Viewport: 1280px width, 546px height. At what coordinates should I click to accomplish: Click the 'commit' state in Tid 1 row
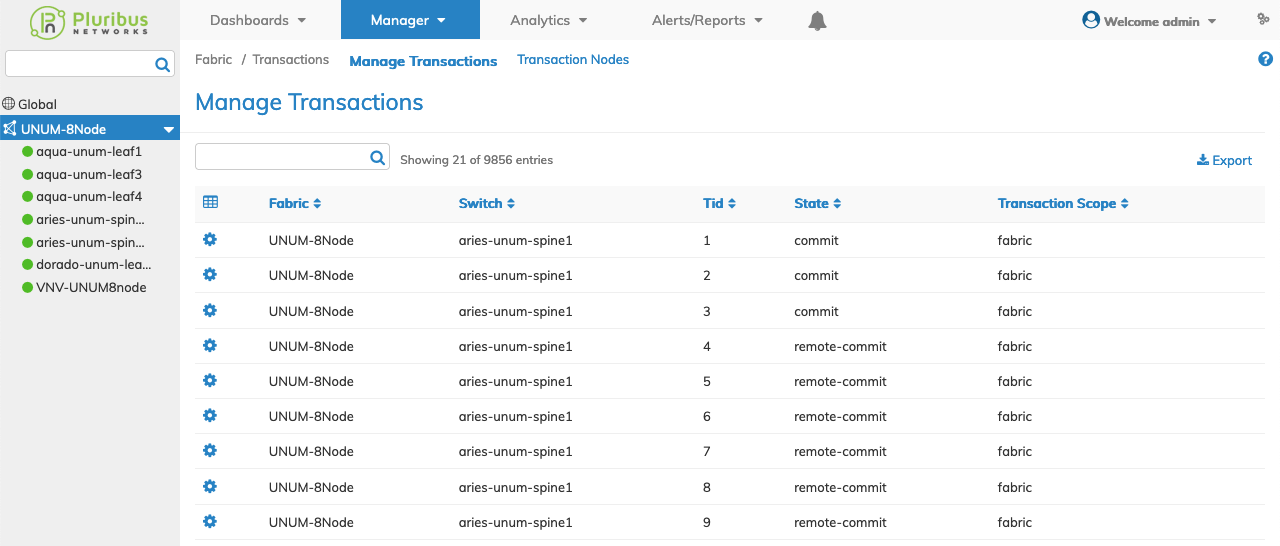point(816,241)
